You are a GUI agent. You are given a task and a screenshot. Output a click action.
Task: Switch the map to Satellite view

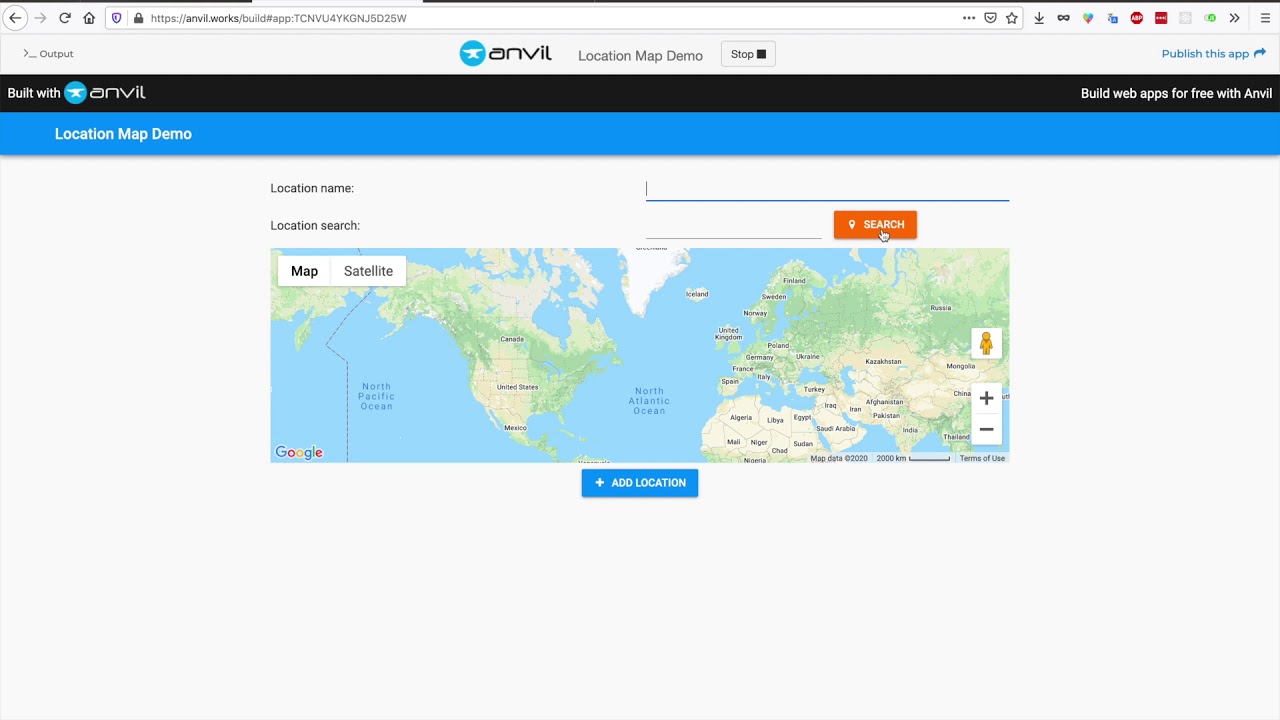tap(368, 271)
